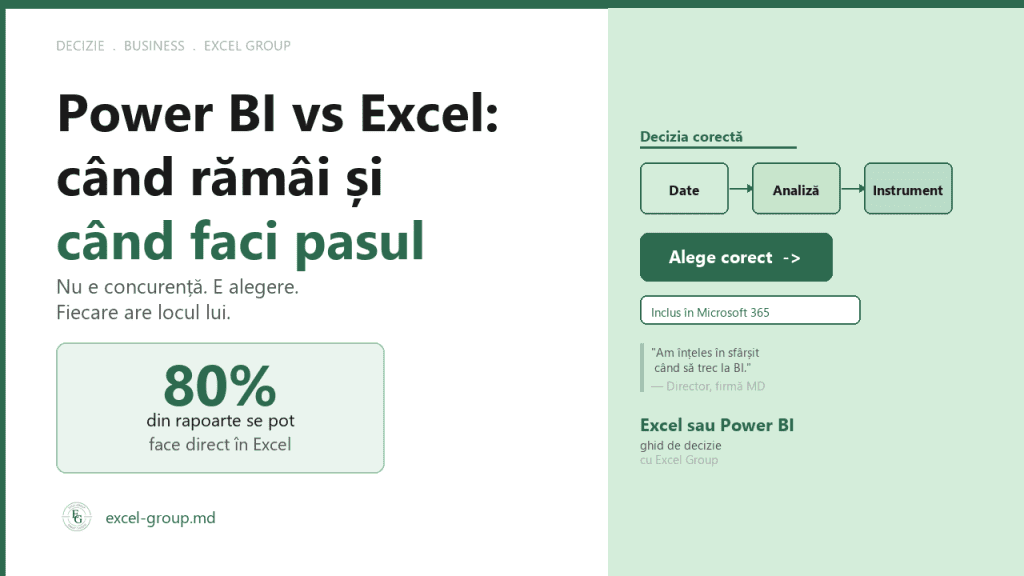Open the excel-group.md website link

[x=160, y=518]
